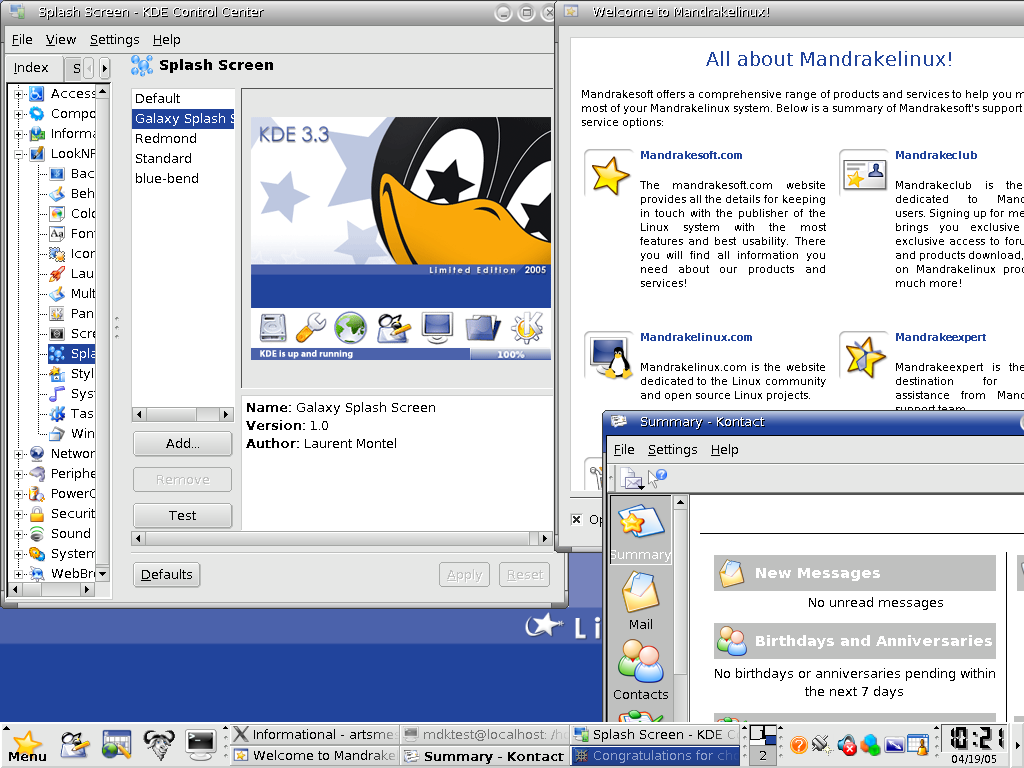Select Summary in Kontact sidebar

[641, 532]
